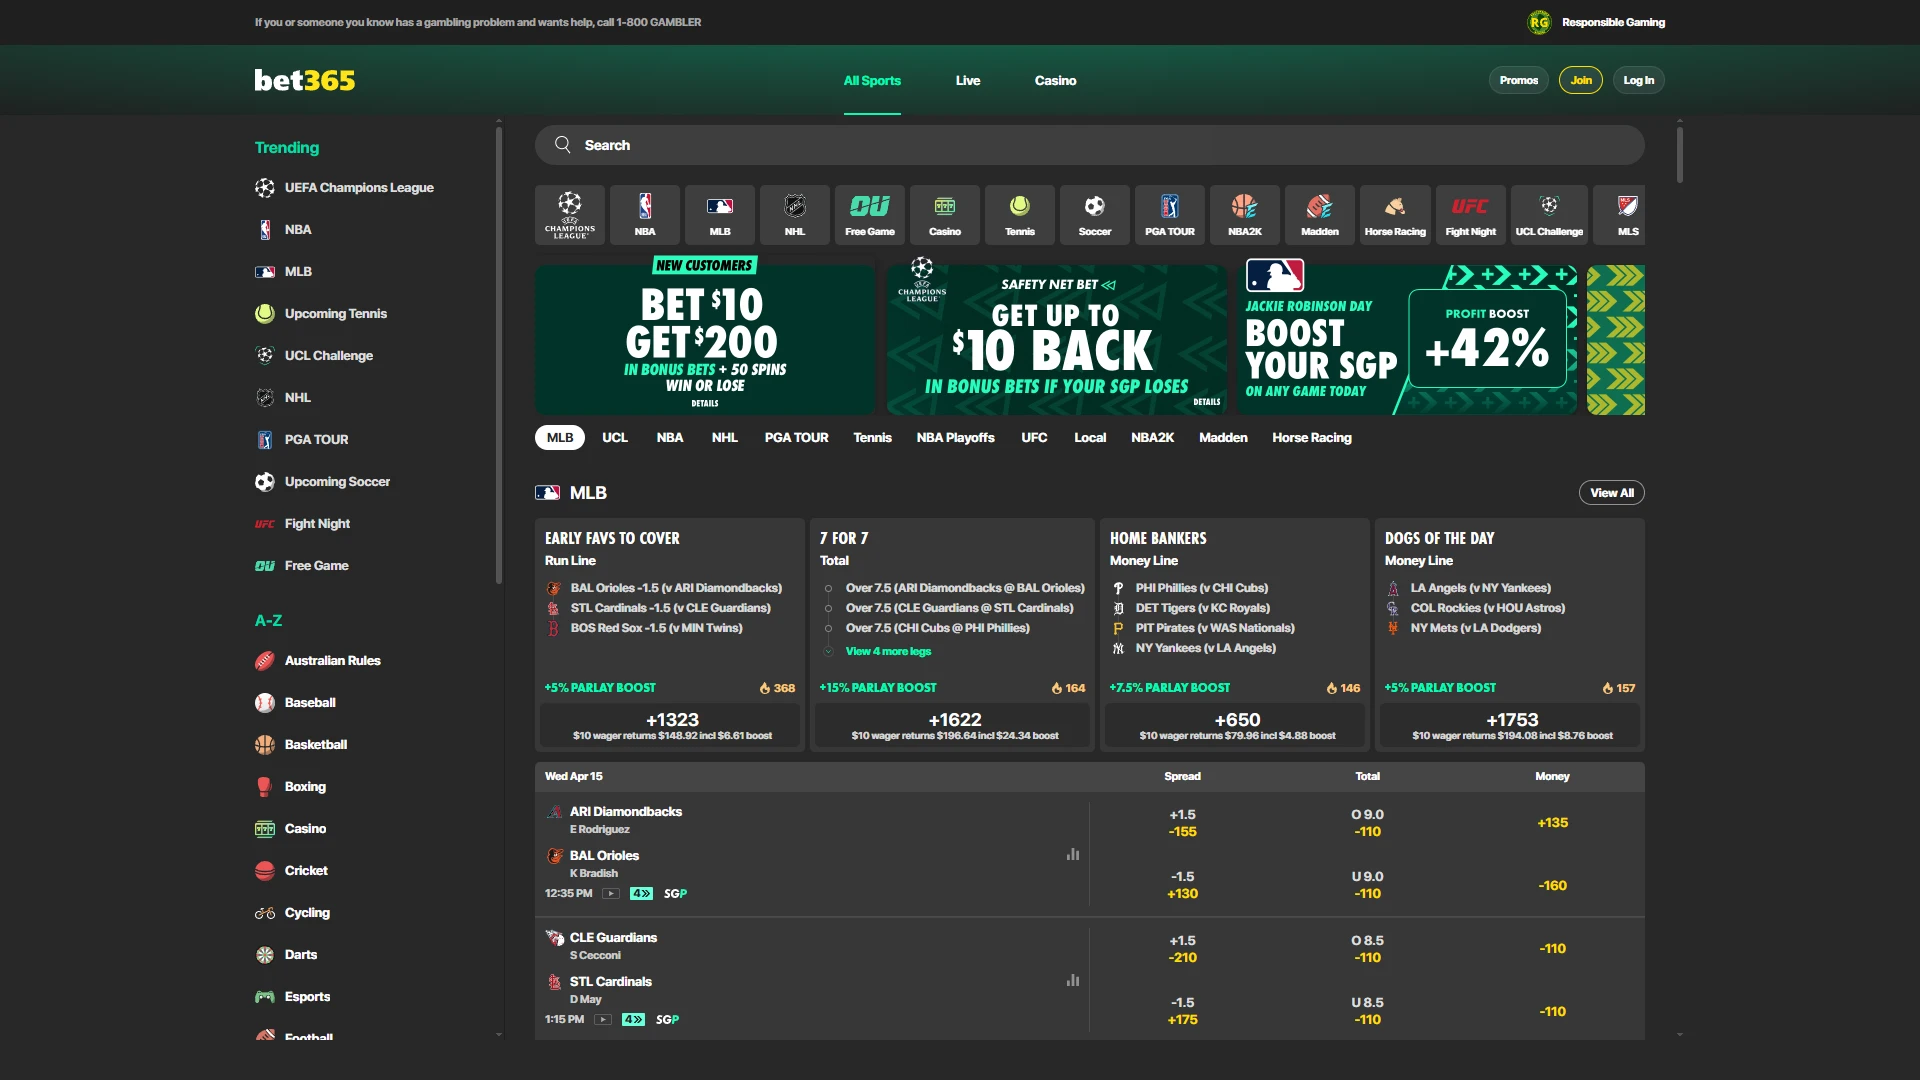Open the NBA sport tile
The width and height of the screenshot is (1920, 1080).
pyautogui.click(x=645, y=215)
